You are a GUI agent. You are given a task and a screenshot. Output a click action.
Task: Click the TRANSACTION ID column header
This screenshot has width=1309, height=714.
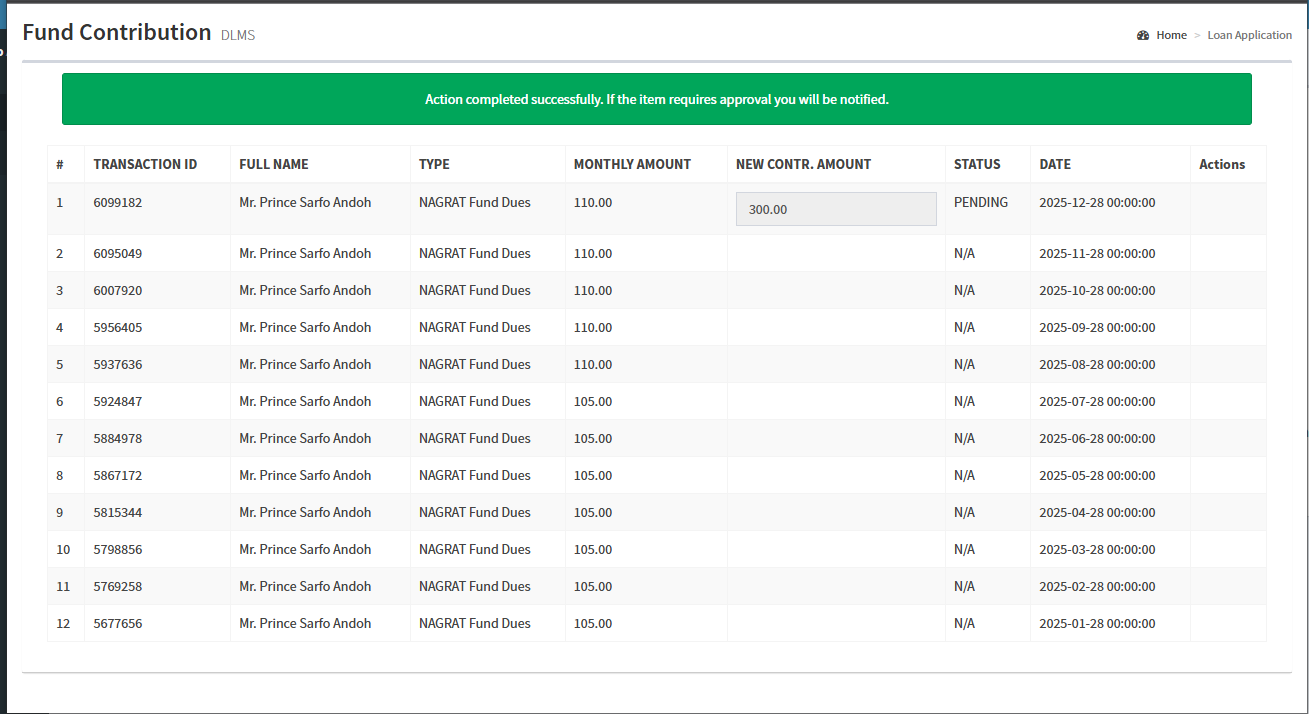click(x=145, y=164)
